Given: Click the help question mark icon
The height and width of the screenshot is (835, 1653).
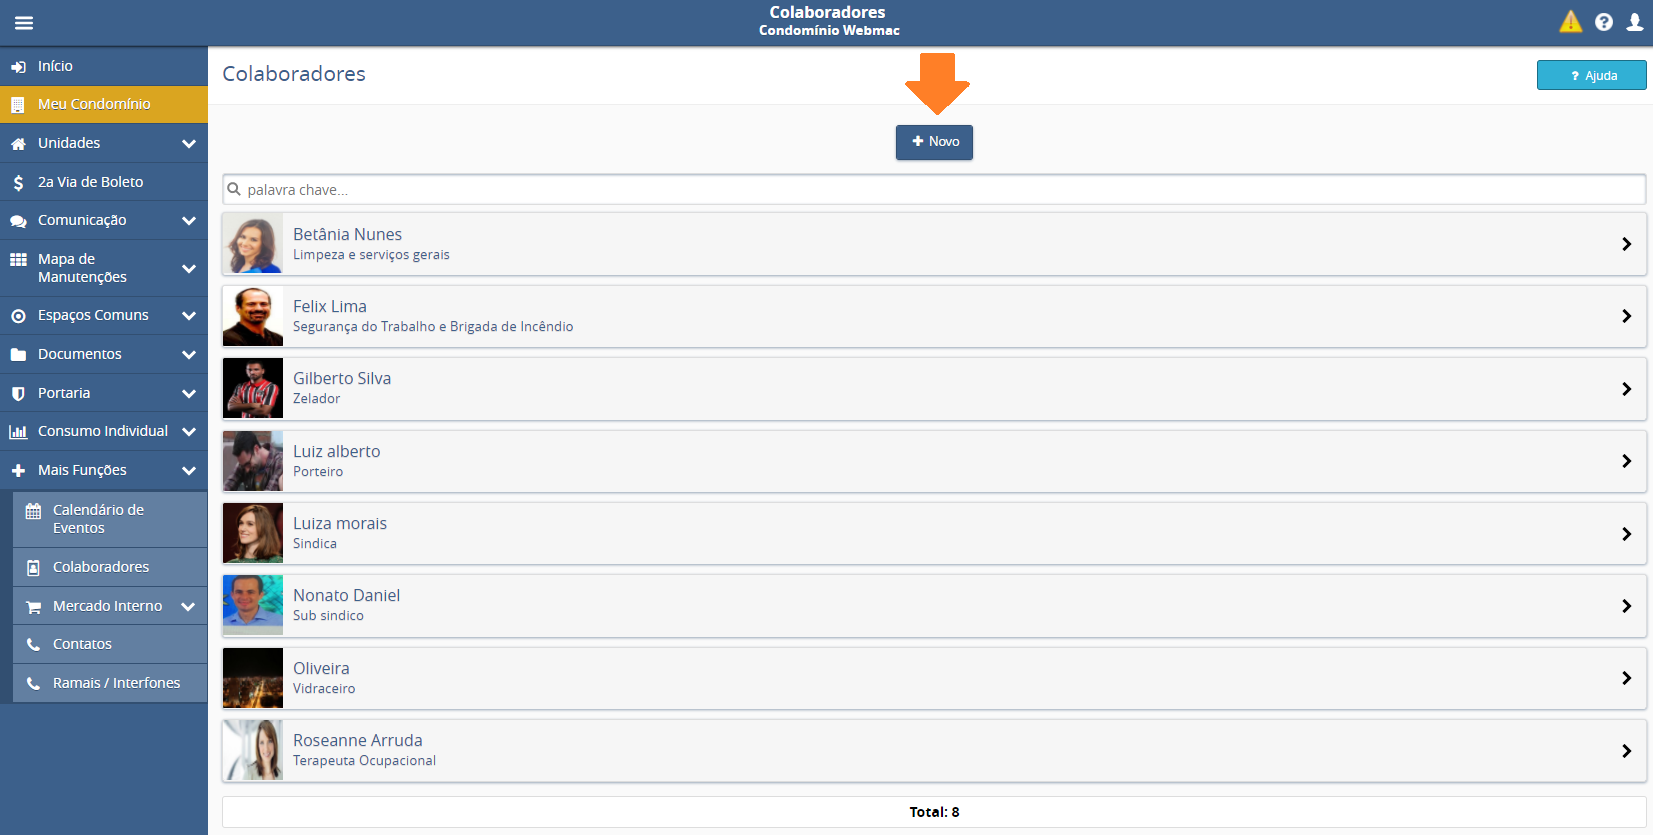Looking at the screenshot, I should point(1603,22).
